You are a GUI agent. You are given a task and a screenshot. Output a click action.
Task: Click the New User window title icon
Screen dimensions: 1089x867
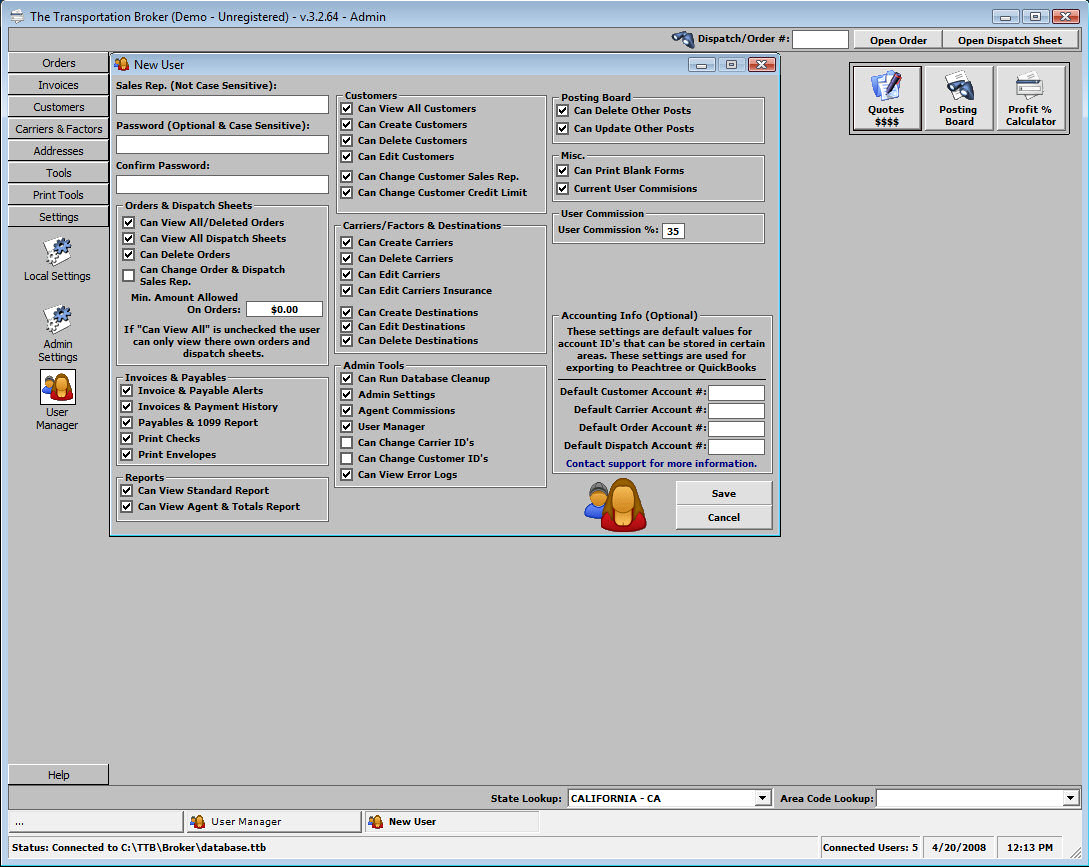122,64
